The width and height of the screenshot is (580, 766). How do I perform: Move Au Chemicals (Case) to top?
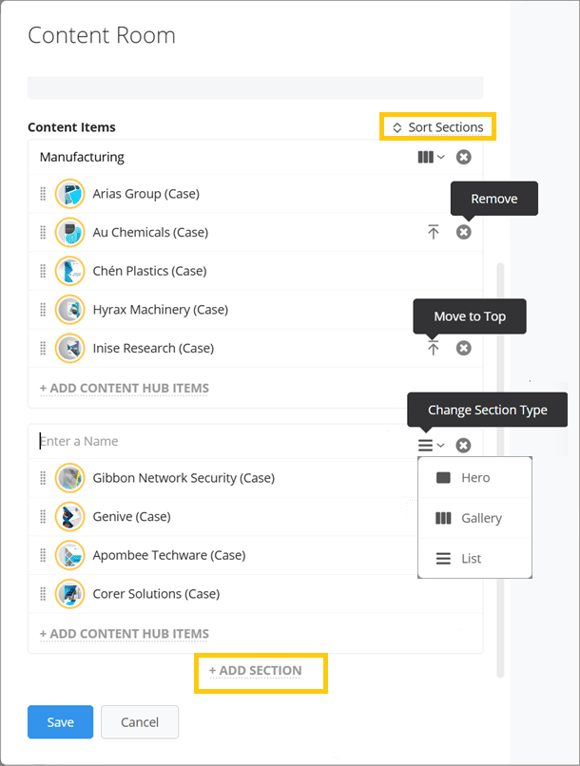point(433,232)
